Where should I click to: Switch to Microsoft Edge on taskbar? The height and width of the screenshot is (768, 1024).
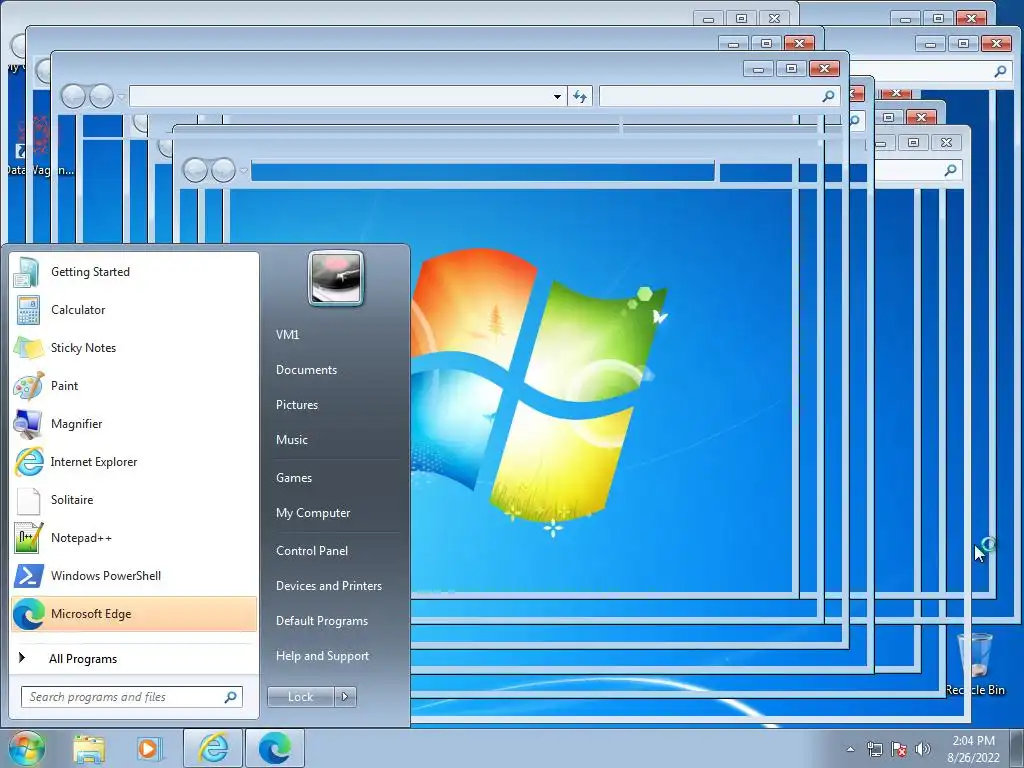275,748
